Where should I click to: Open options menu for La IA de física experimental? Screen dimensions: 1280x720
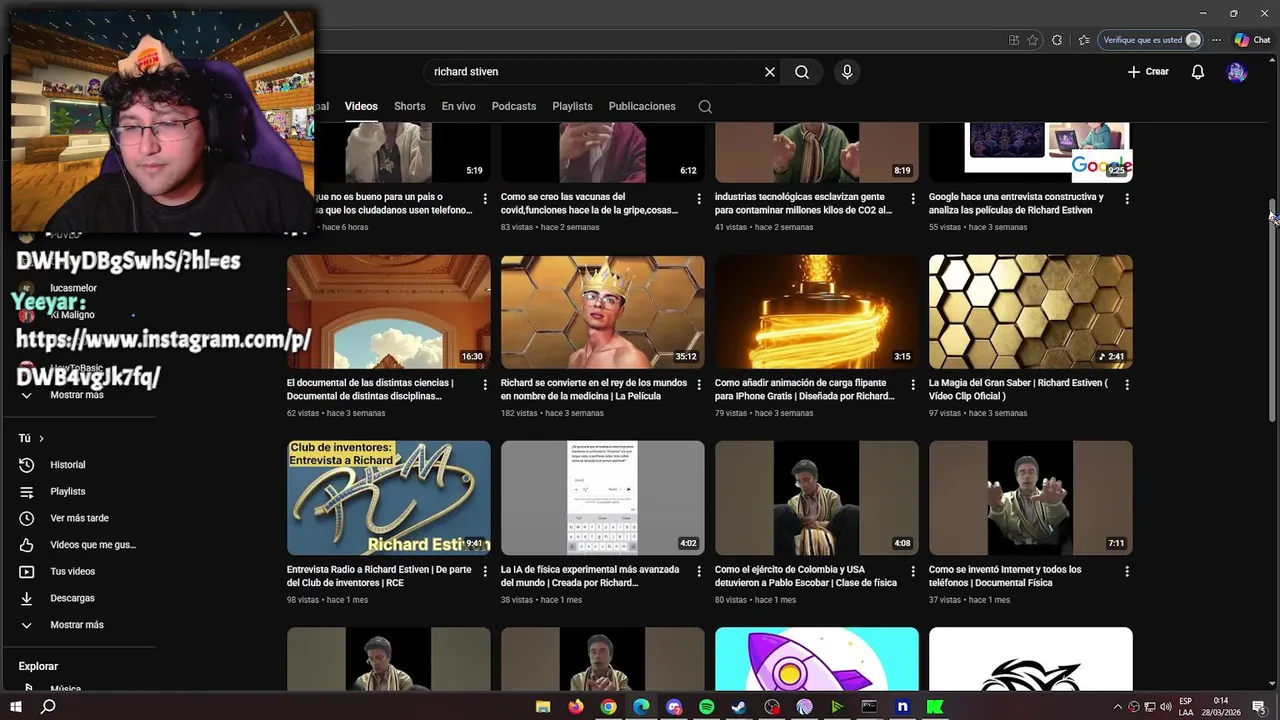tap(699, 572)
